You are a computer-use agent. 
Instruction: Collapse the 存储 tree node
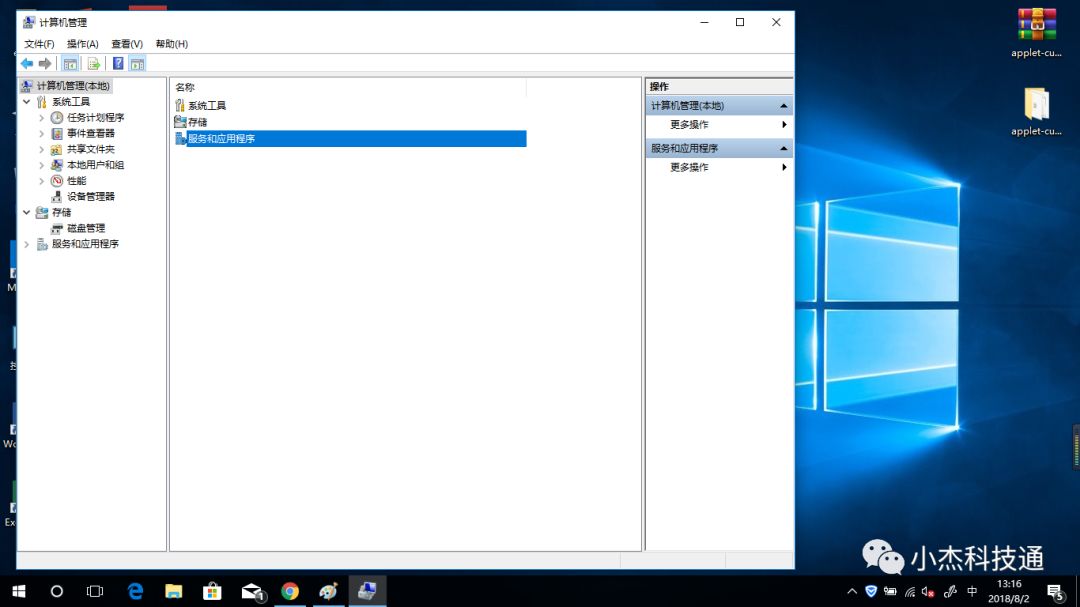27,212
